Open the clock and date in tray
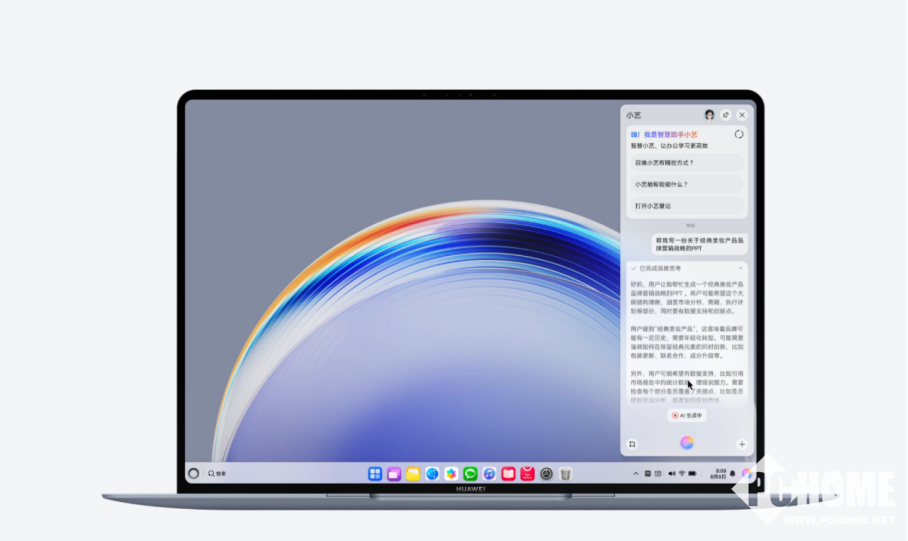Image resolution: width=908 pixels, height=541 pixels. click(x=719, y=473)
